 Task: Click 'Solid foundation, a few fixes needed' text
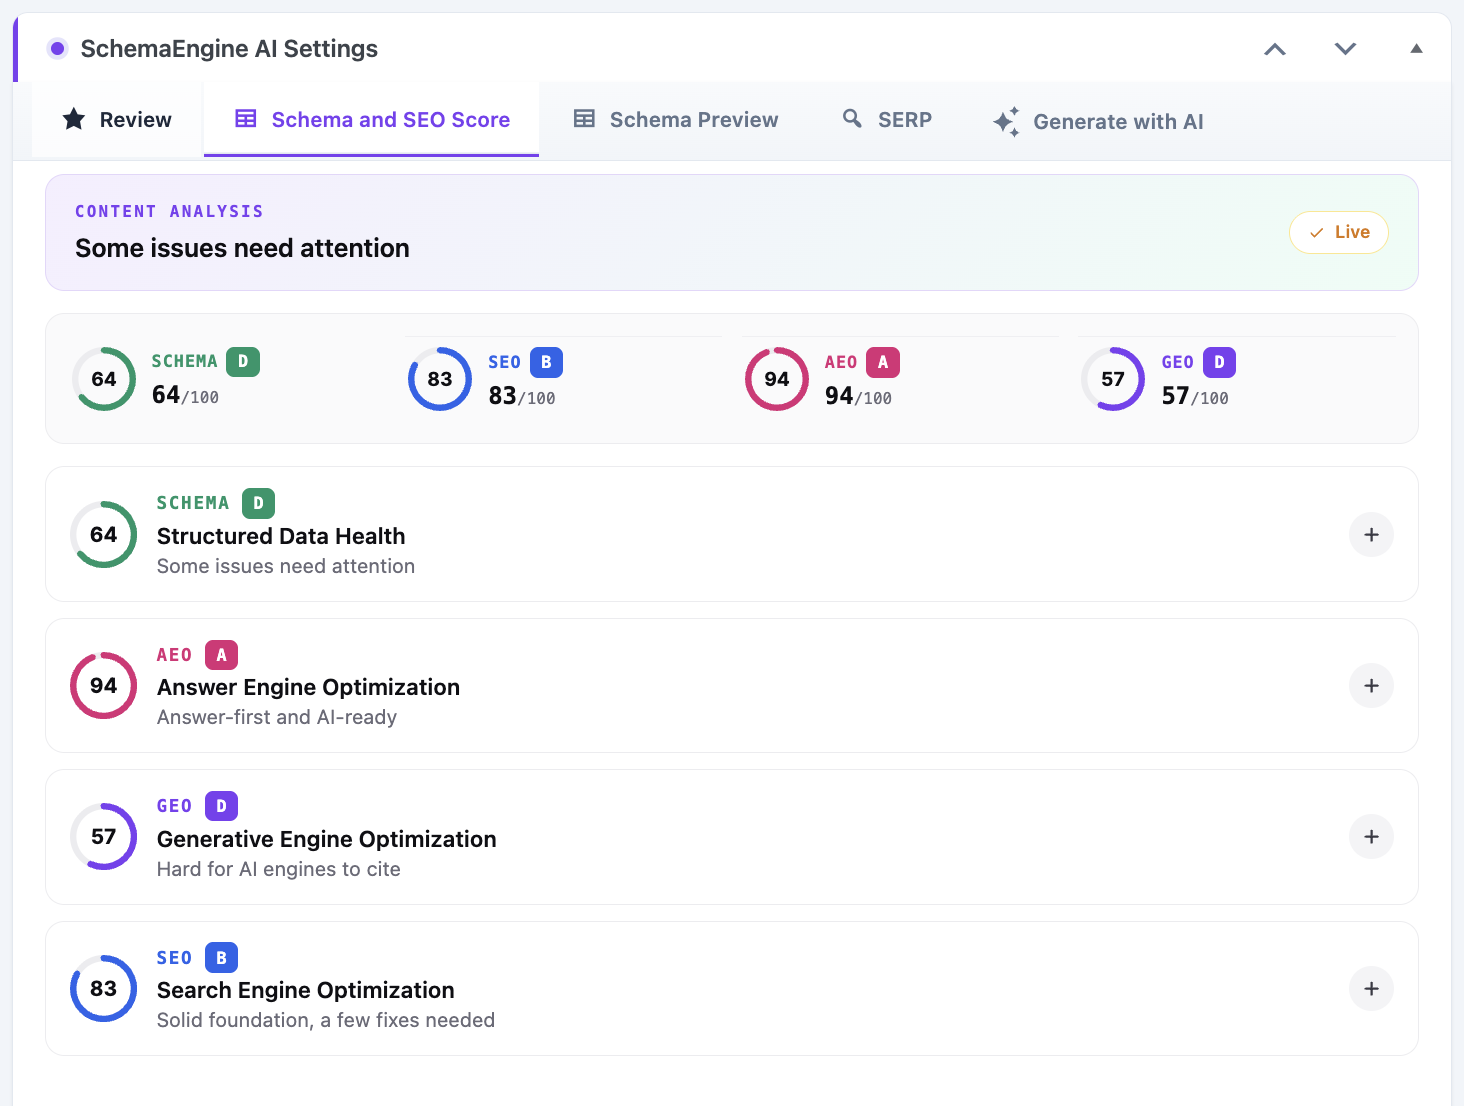tap(326, 1020)
